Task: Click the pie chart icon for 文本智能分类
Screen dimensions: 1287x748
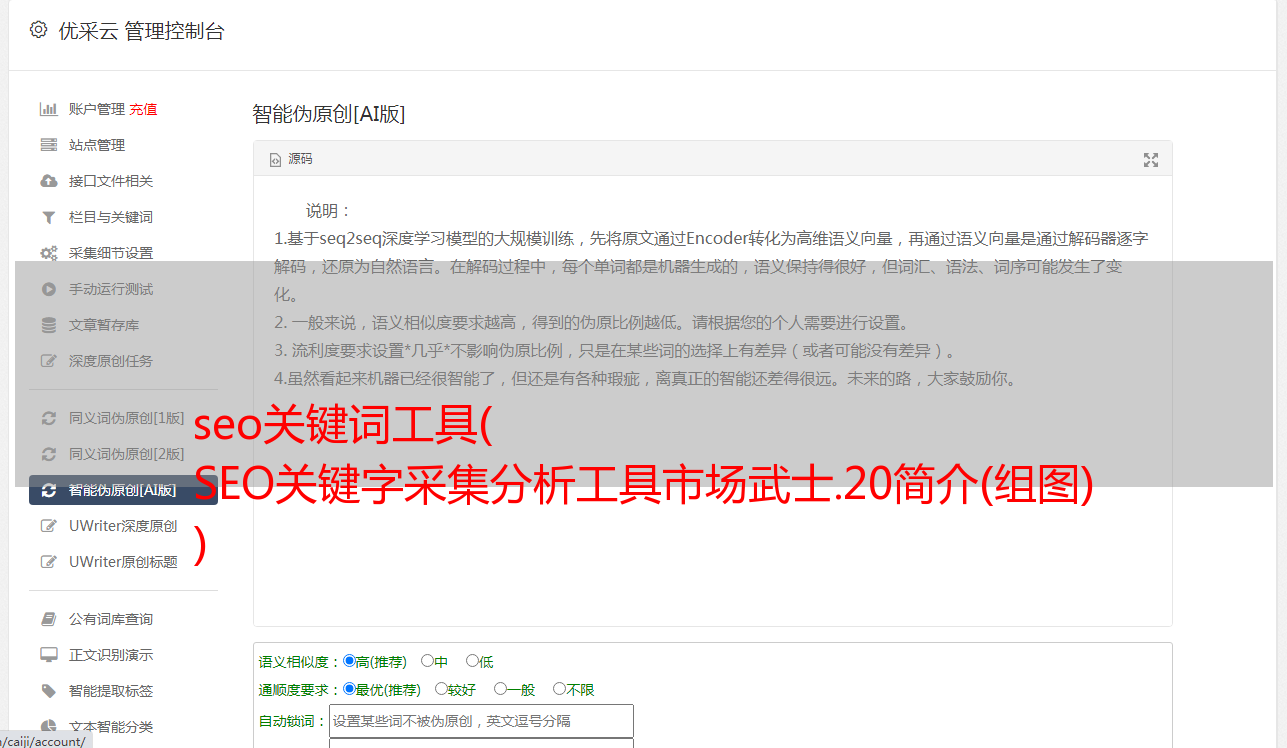Action: coord(48,727)
